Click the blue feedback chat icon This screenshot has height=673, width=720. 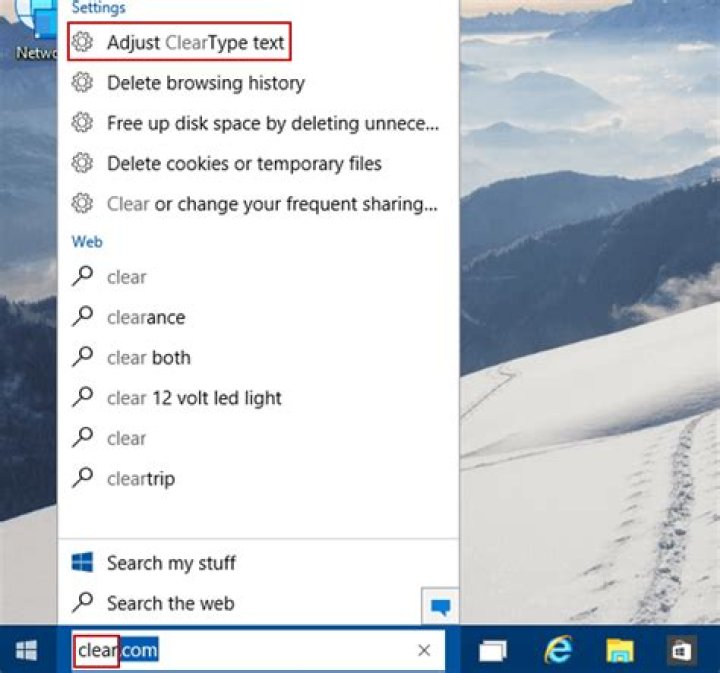440,606
